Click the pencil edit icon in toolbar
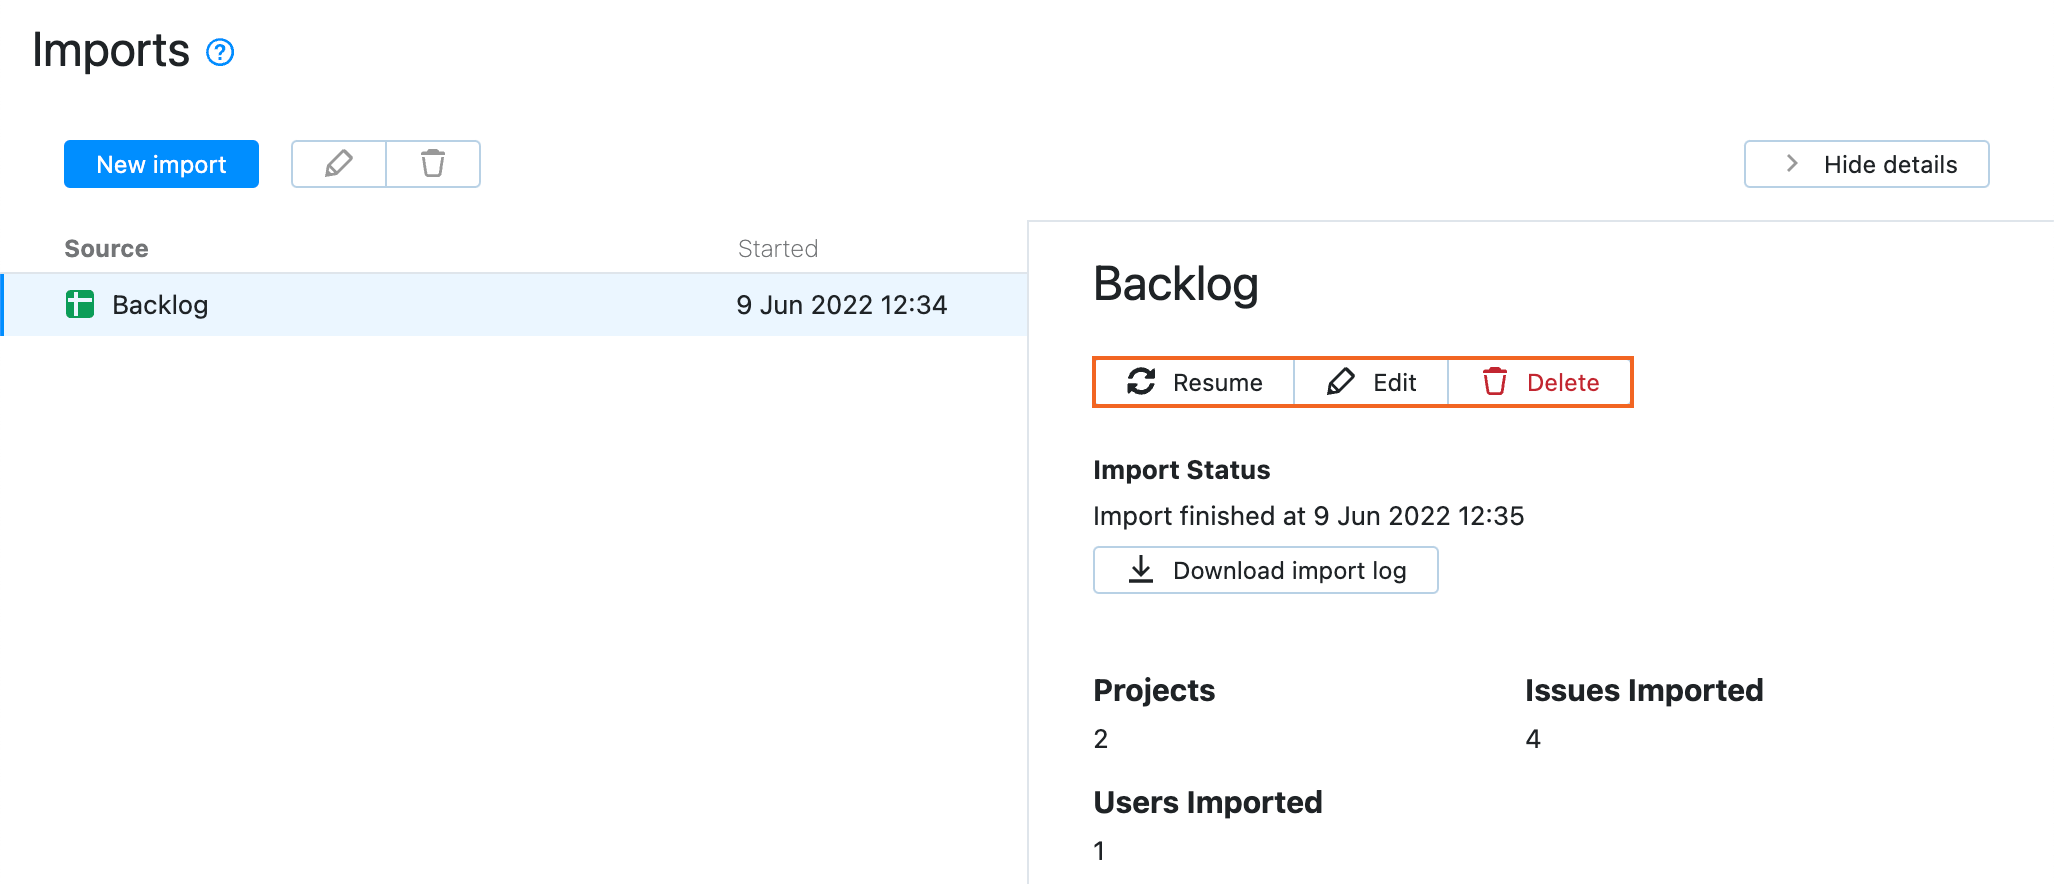This screenshot has width=2054, height=884. click(339, 164)
